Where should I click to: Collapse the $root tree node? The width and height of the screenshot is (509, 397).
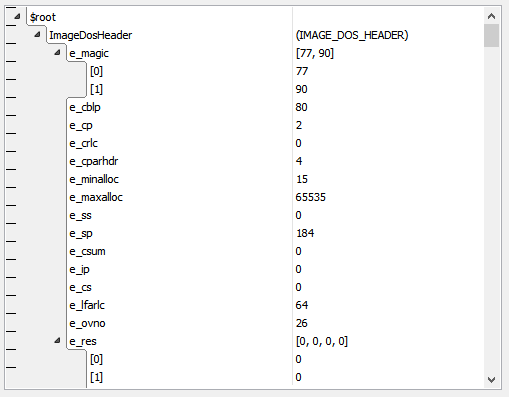click(x=17, y=16)
